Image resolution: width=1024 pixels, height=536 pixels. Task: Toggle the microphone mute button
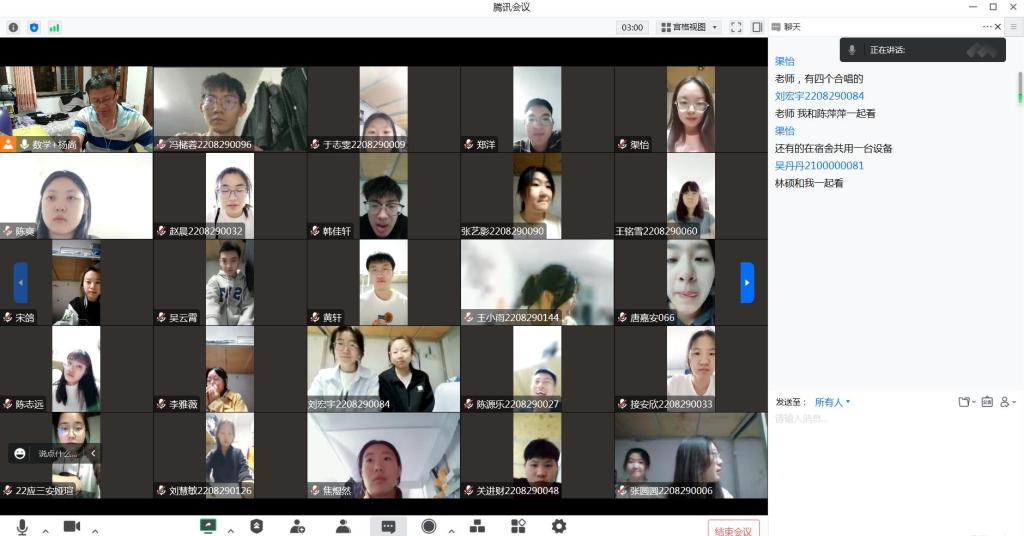[x=22, y=526]
